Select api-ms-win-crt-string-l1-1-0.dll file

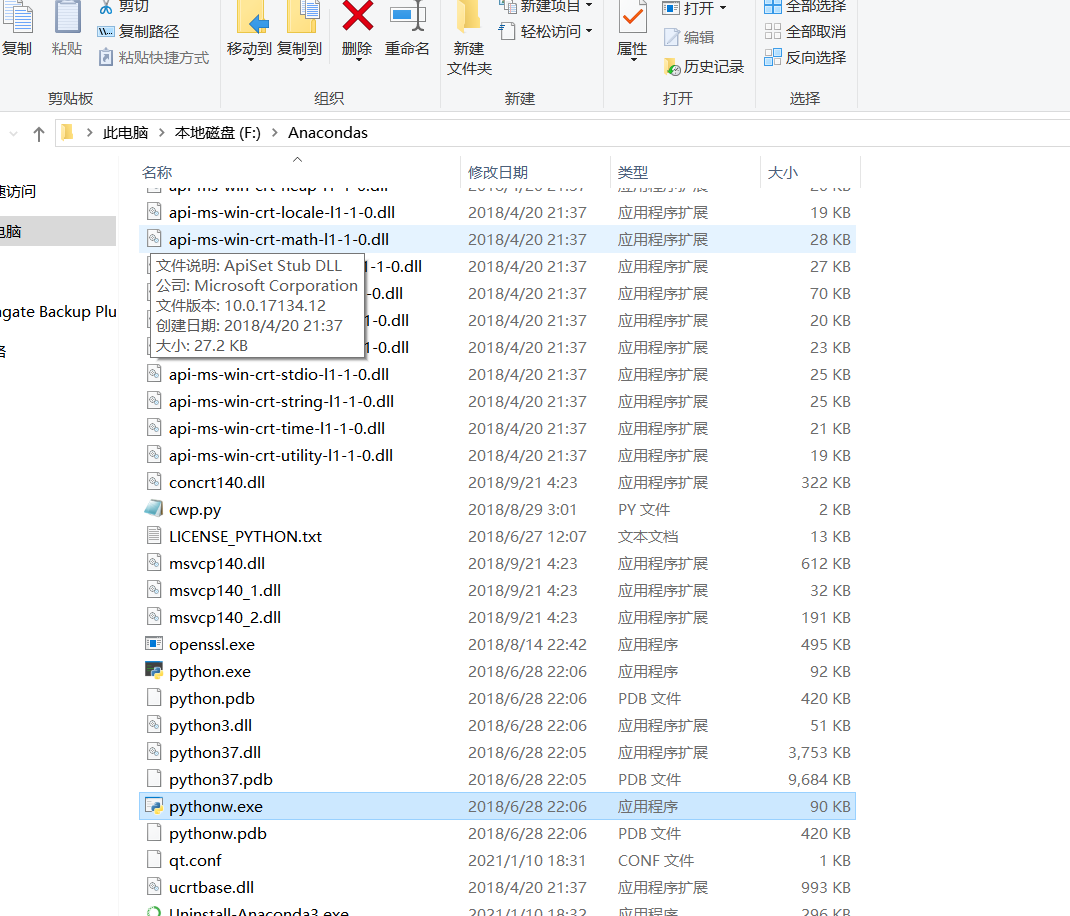tap(497, 401)
